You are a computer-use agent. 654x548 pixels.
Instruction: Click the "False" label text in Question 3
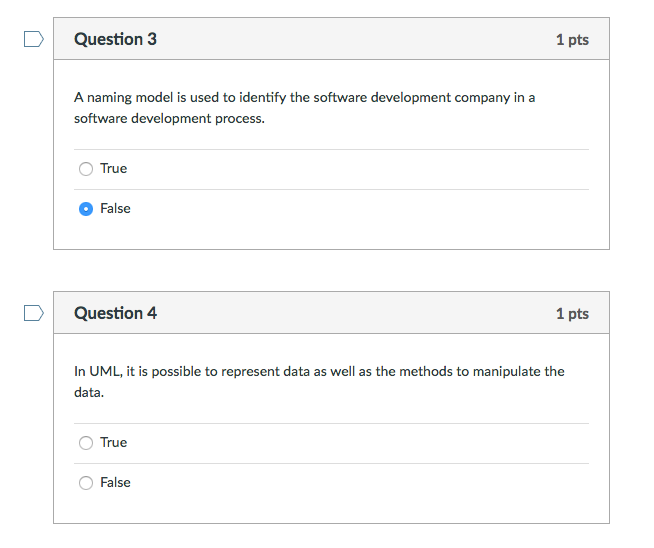tap(115, 209)
